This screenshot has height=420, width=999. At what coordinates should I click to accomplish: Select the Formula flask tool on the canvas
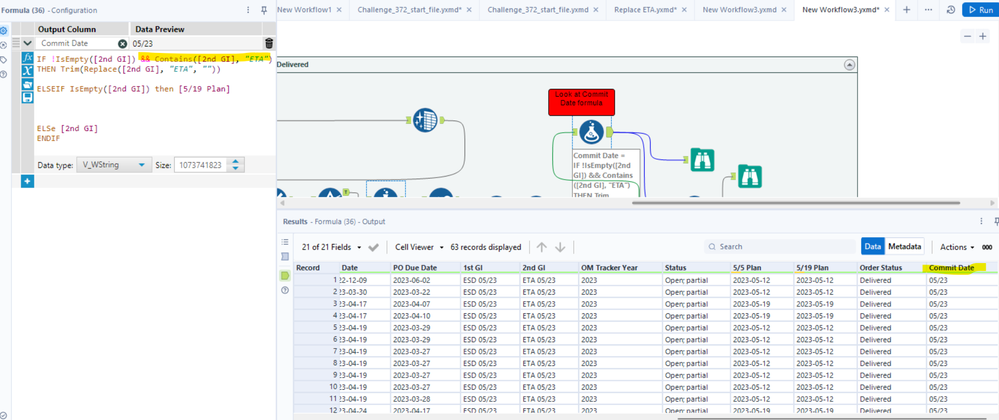592,132
